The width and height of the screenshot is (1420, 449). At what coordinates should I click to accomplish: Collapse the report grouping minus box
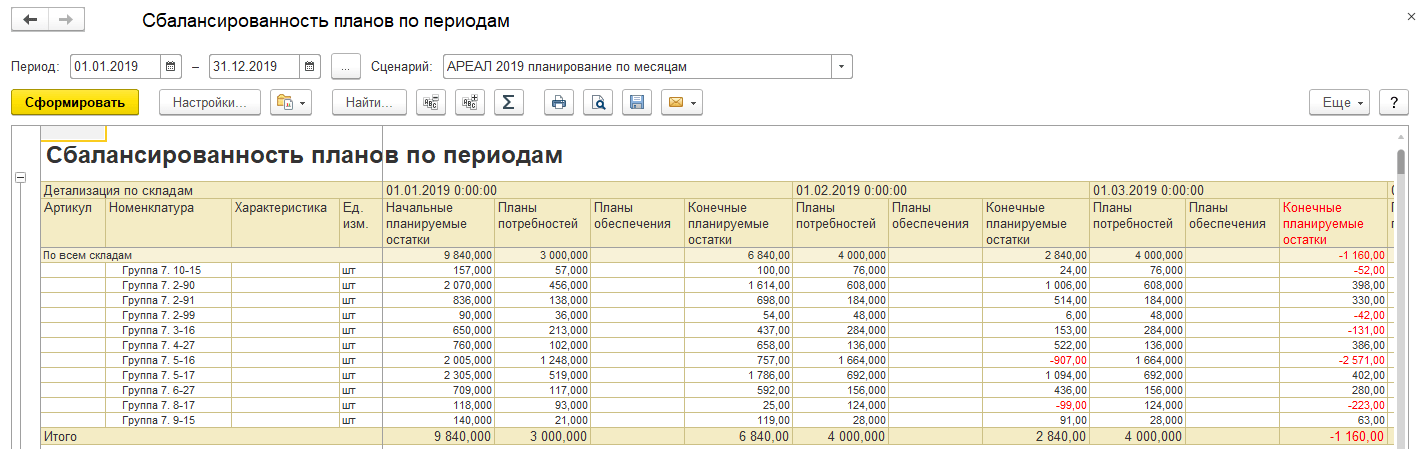click(x=20, y=177)
